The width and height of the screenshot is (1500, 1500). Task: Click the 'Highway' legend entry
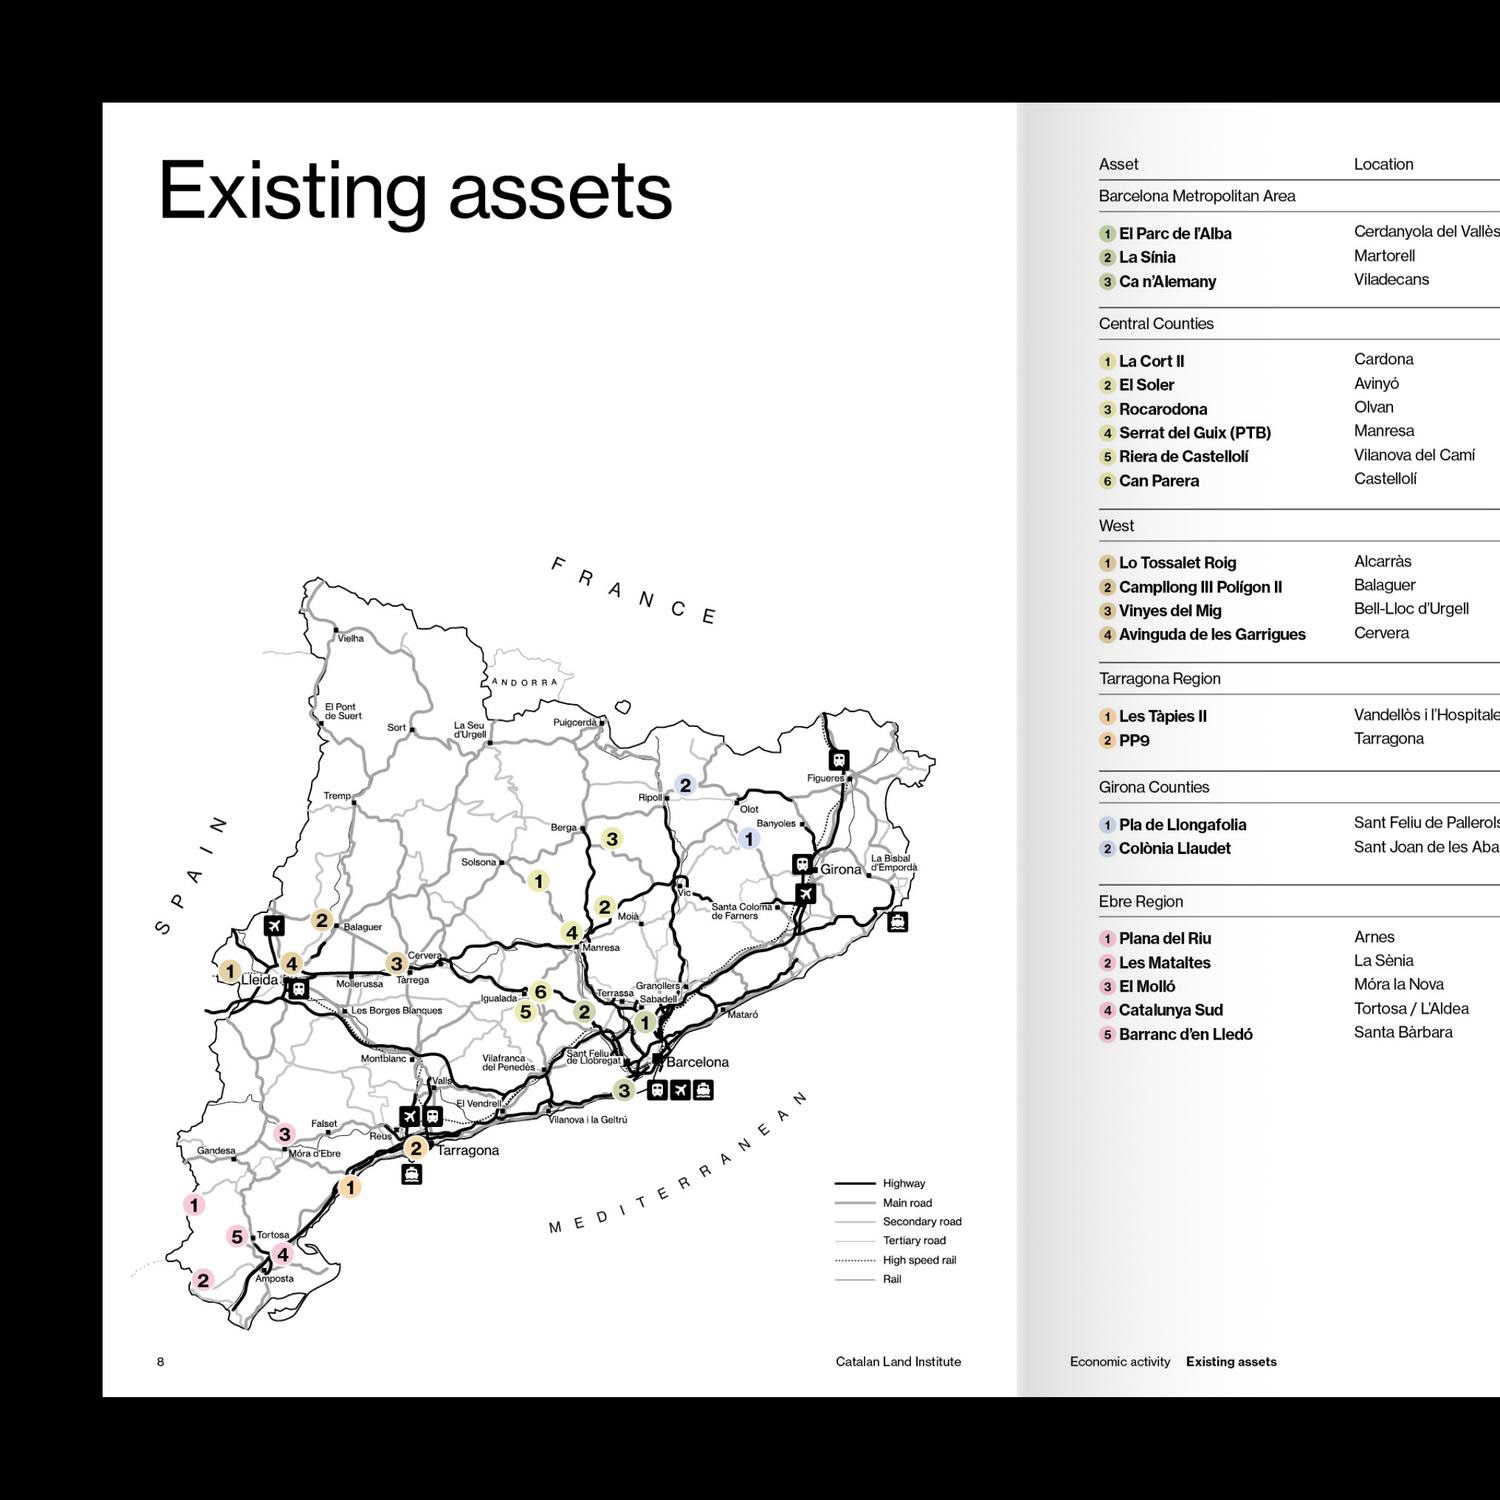pos(880,1184)
